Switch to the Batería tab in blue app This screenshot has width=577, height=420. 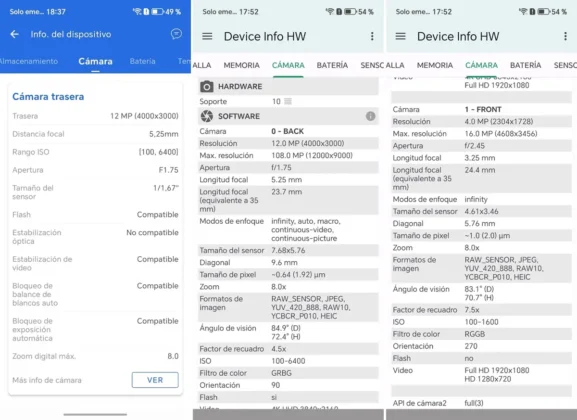[142, 61]
